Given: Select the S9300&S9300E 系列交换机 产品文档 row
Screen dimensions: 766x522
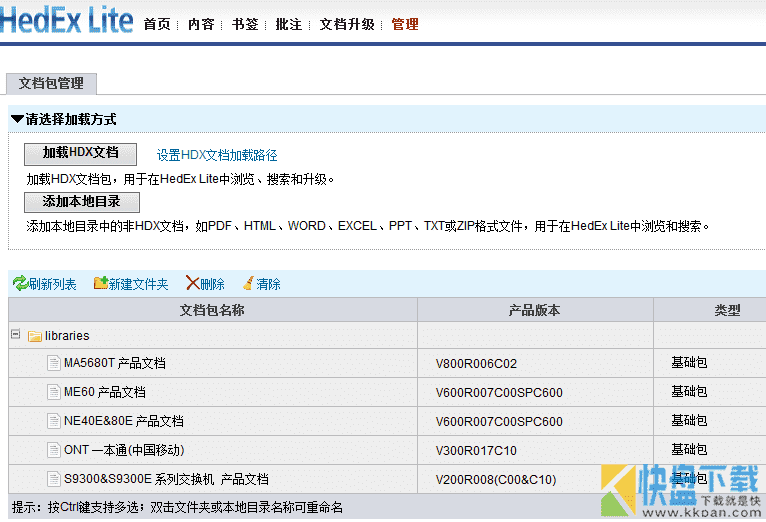Looking at the screenshot, I should click(x=387, y=479).
